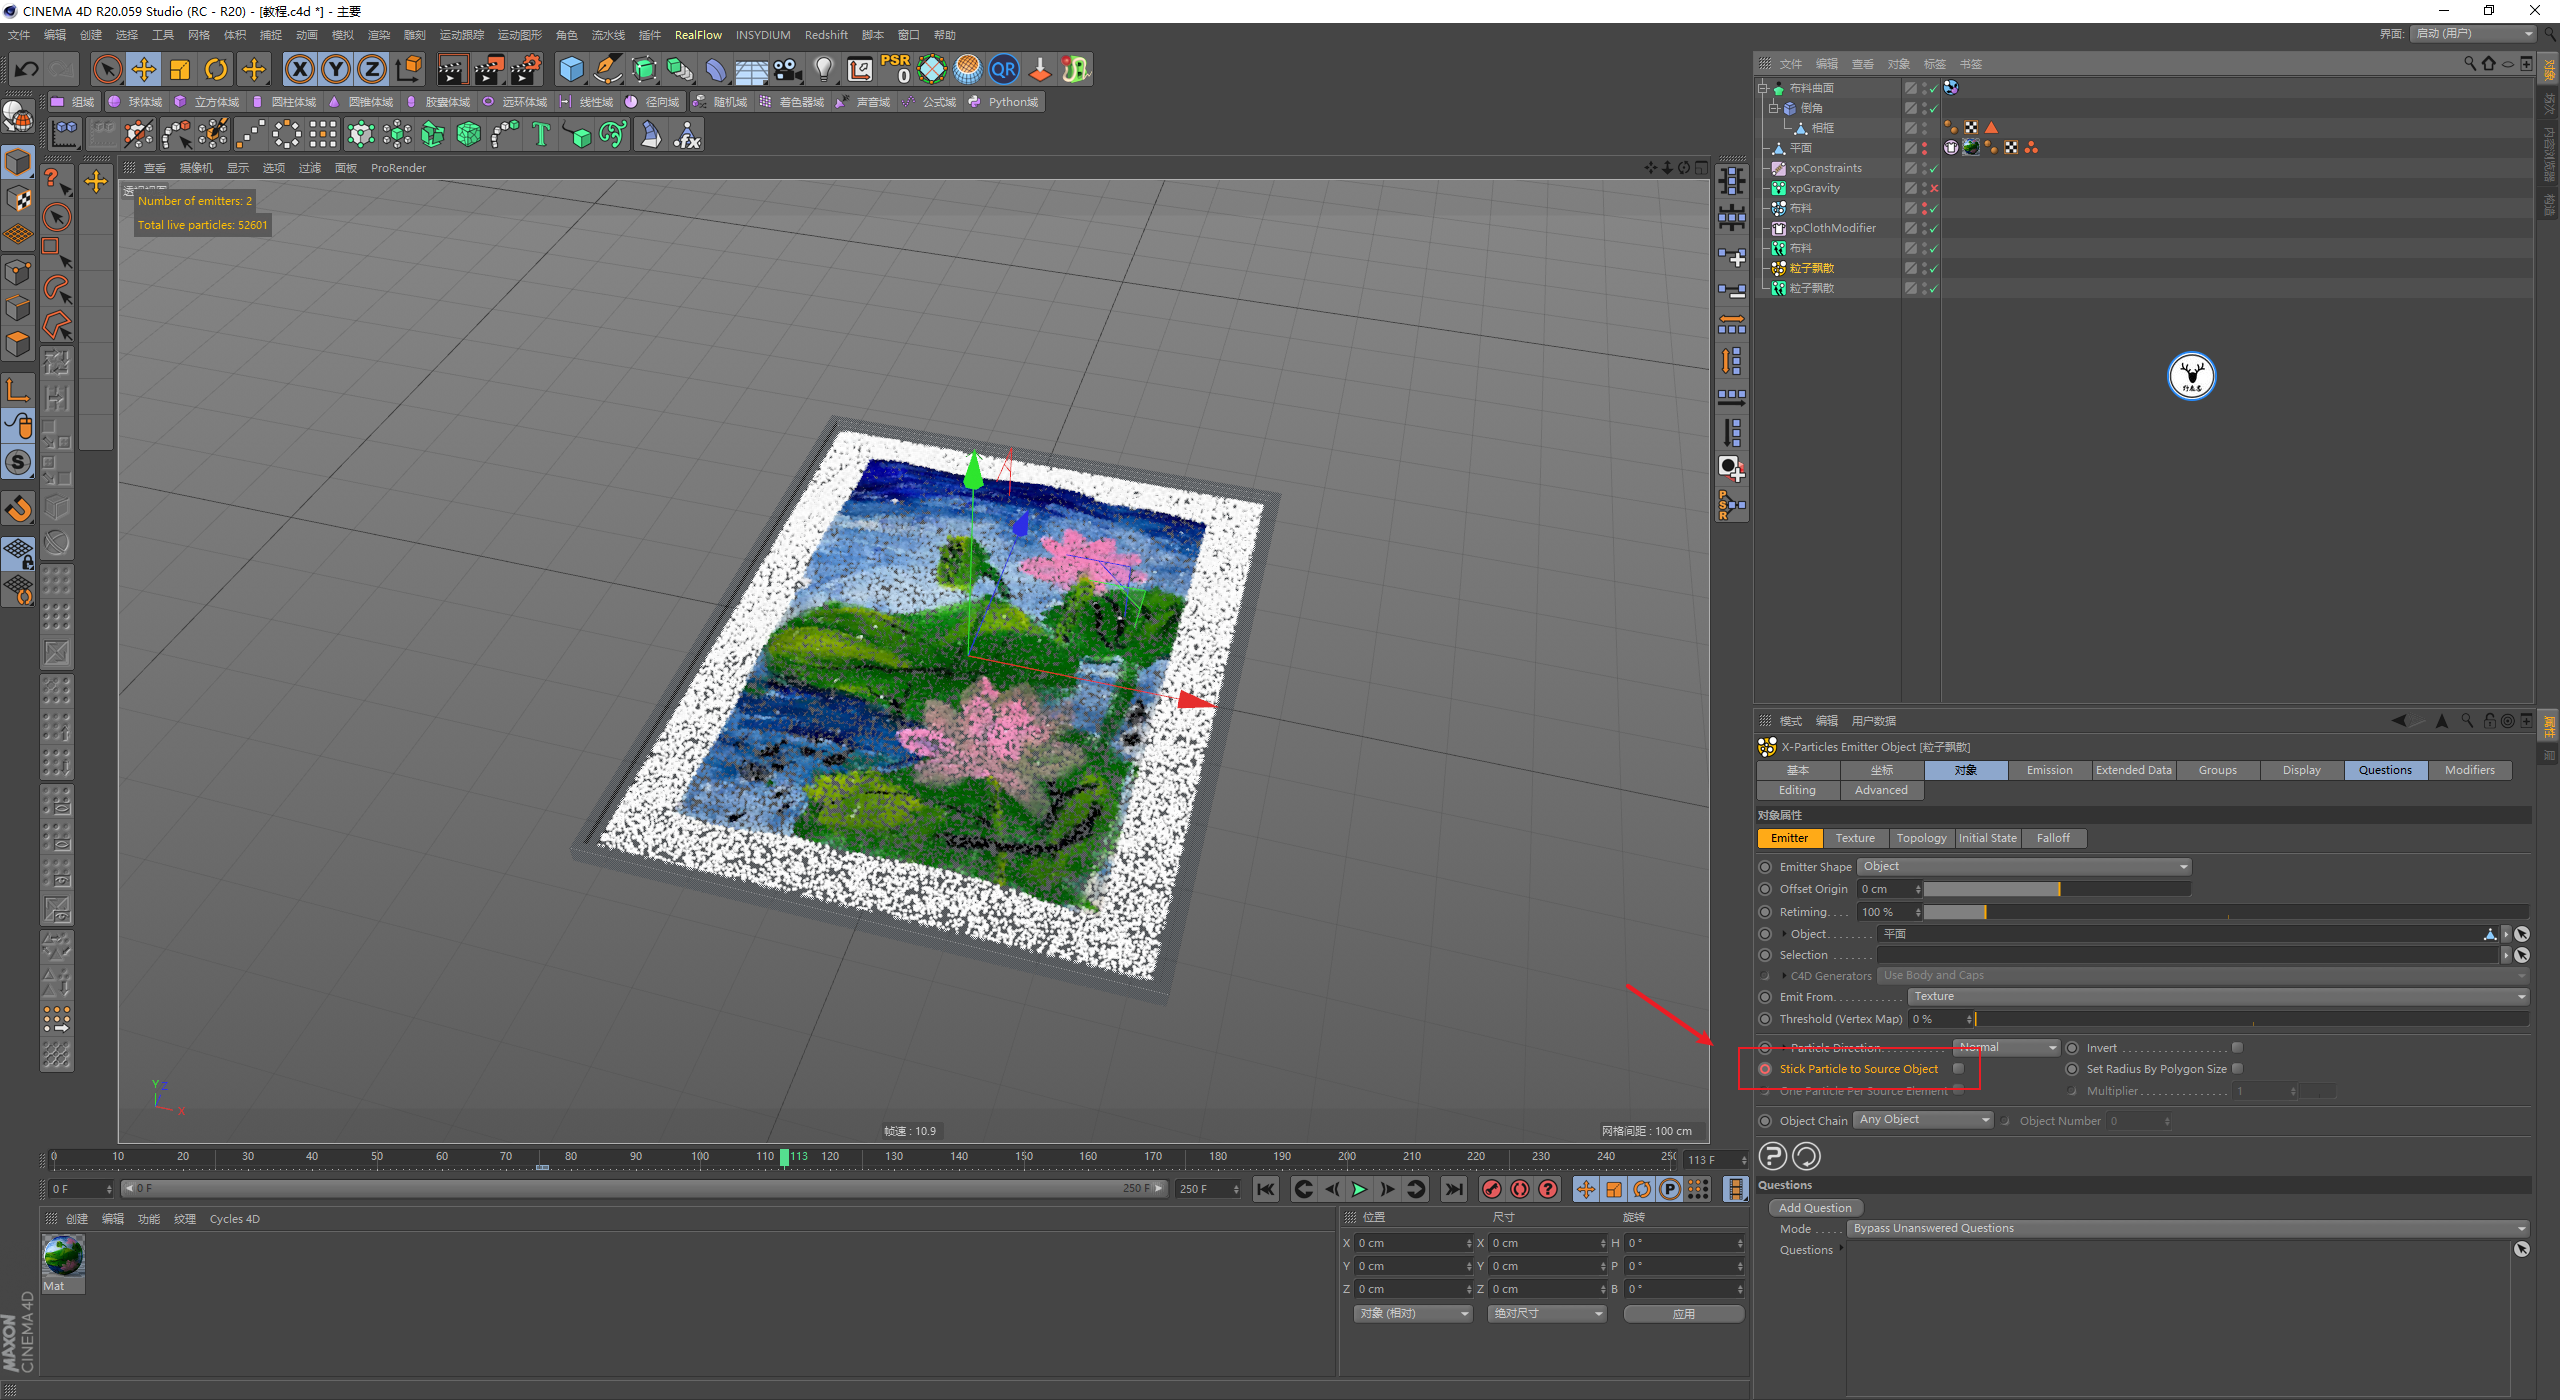
Task: Click the Add Question button
Action: click(1815, 1208)
